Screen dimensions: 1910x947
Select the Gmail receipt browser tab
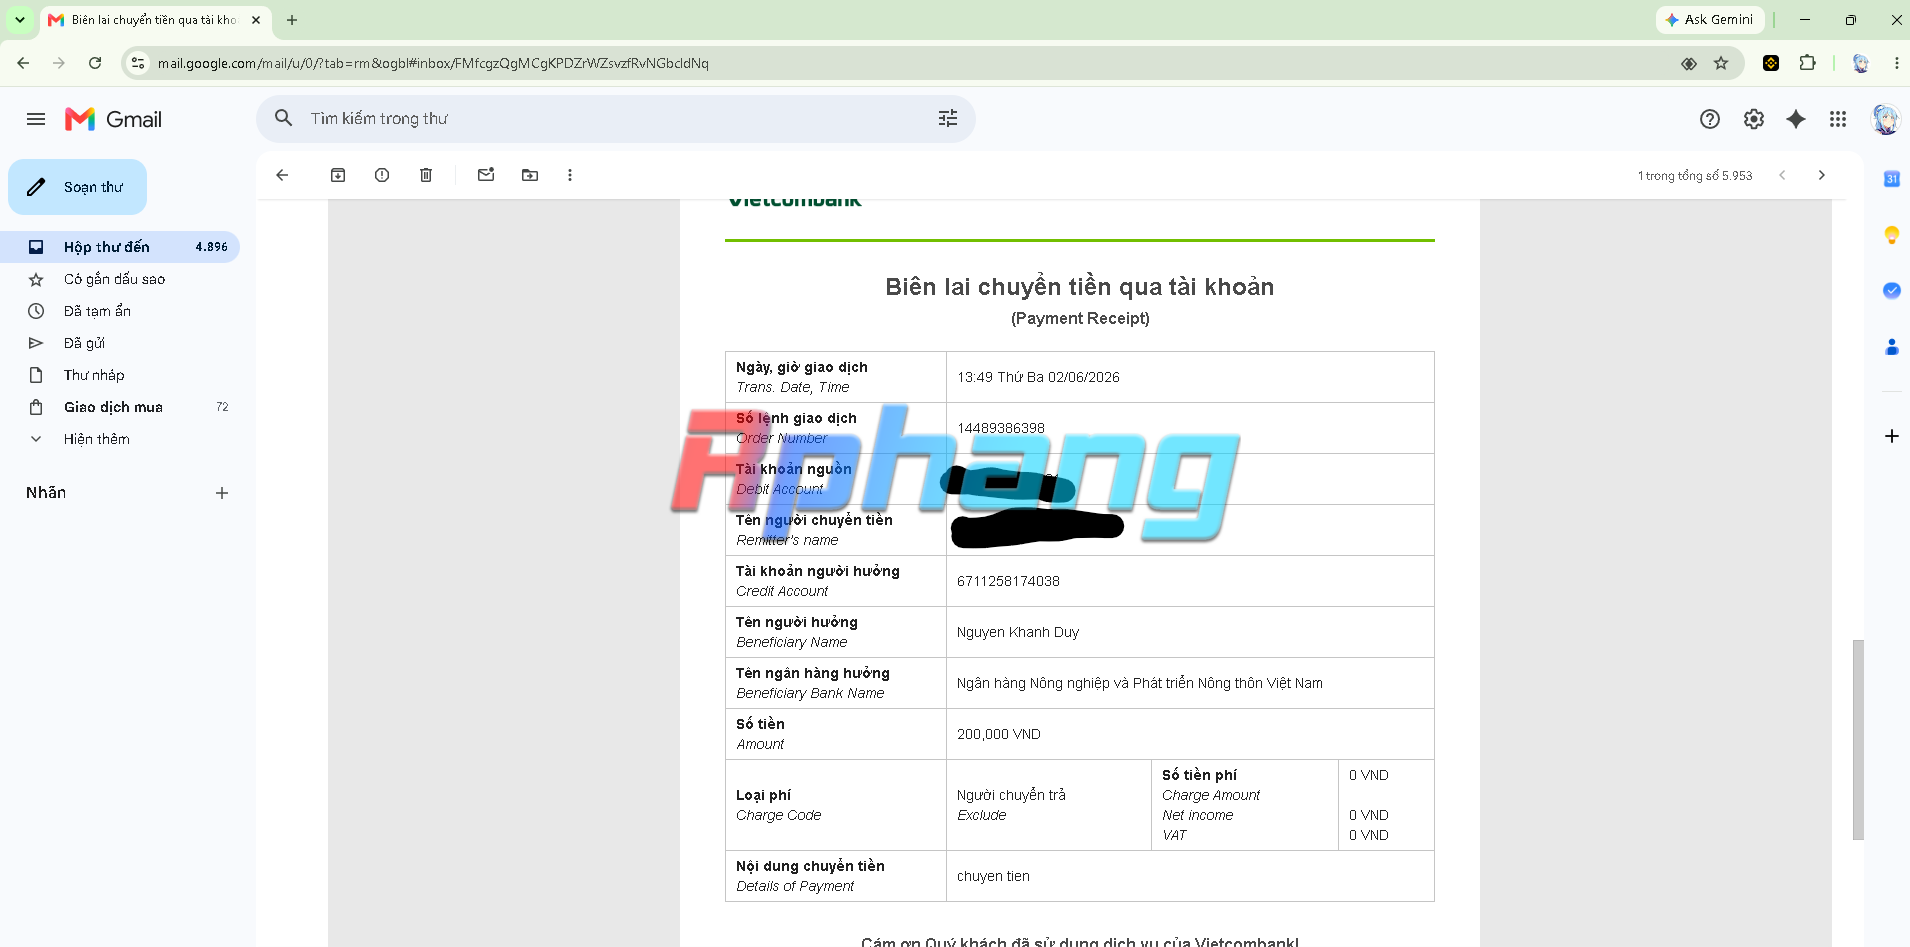tap(154, 19)
